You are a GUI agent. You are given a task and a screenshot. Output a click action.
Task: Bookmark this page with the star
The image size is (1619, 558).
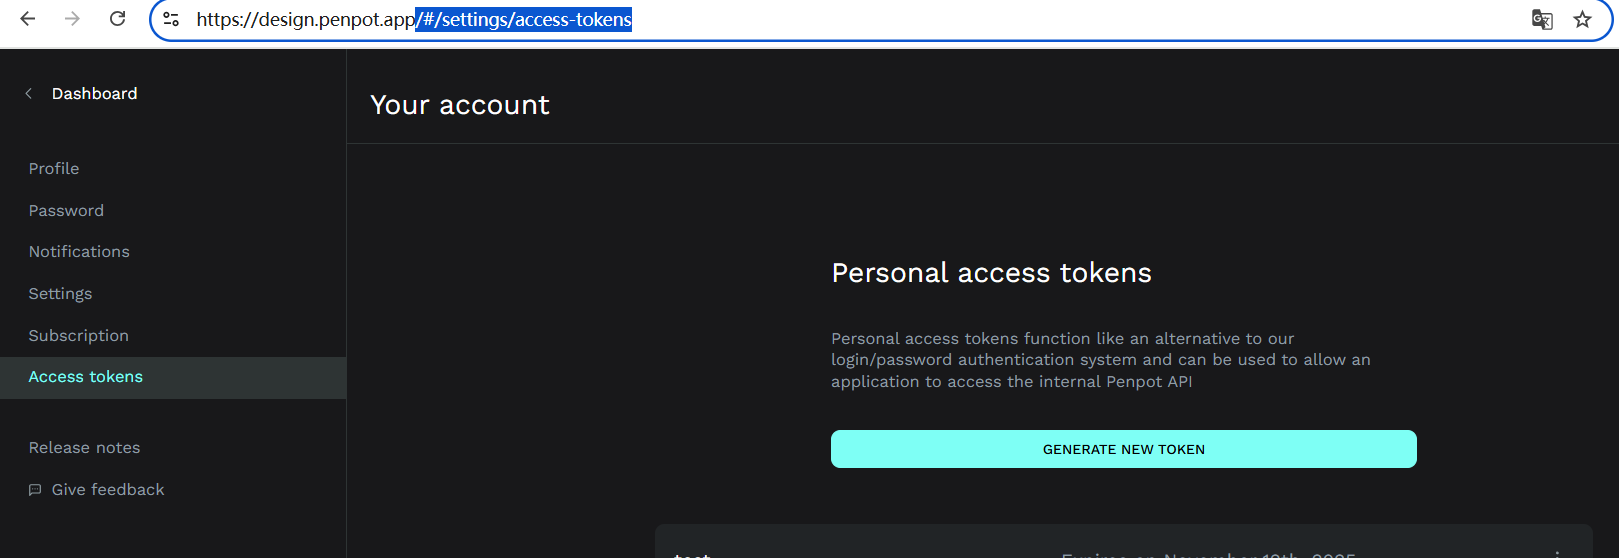pyautogui.click(x=1582, y=19)
